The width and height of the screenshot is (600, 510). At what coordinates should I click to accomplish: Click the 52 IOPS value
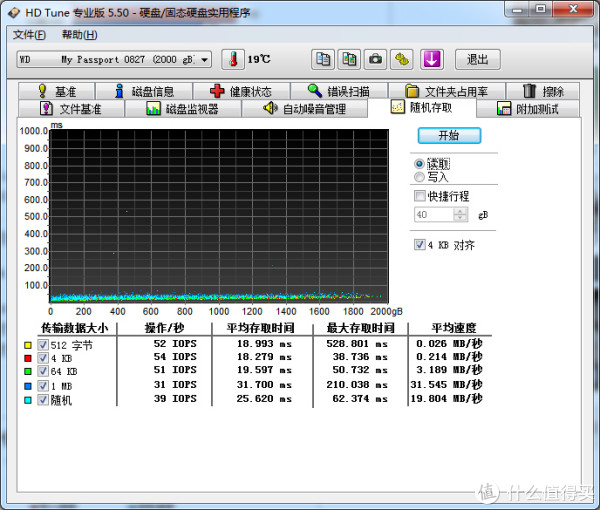pyautogui.click(x=175, y=344)
